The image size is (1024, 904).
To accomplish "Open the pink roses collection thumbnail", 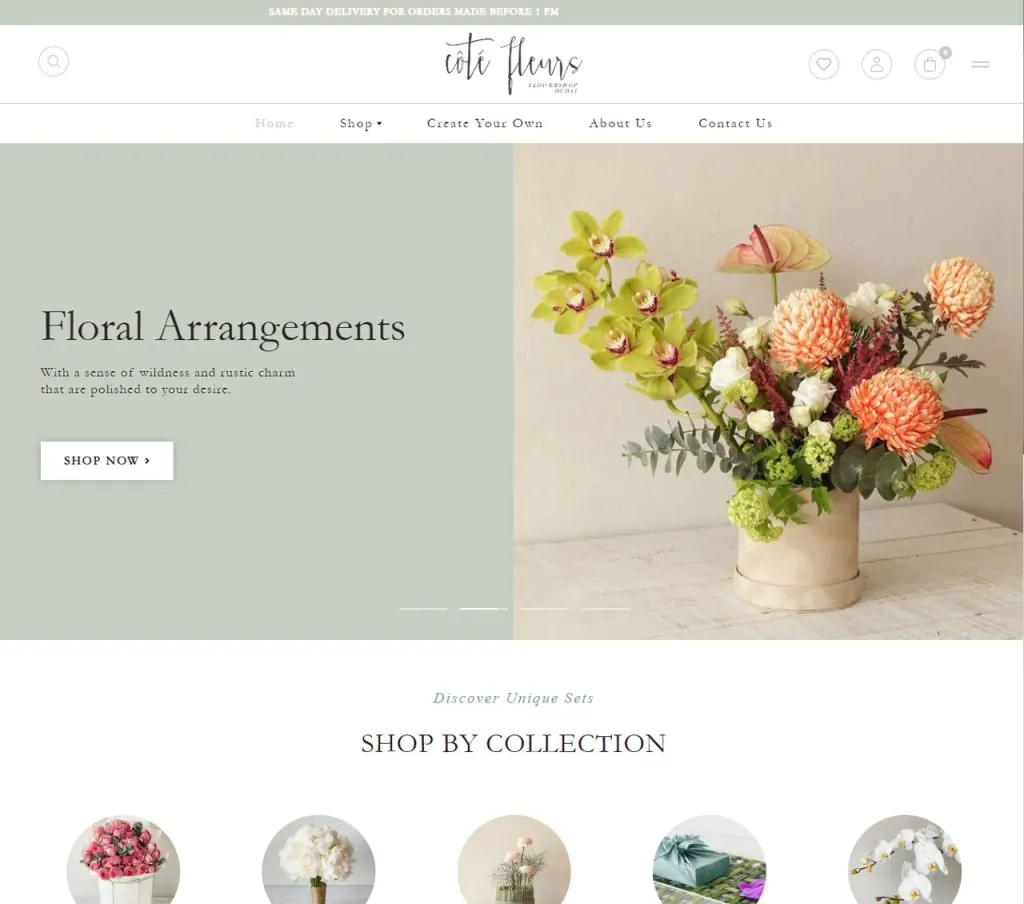I will coord(123,860).
